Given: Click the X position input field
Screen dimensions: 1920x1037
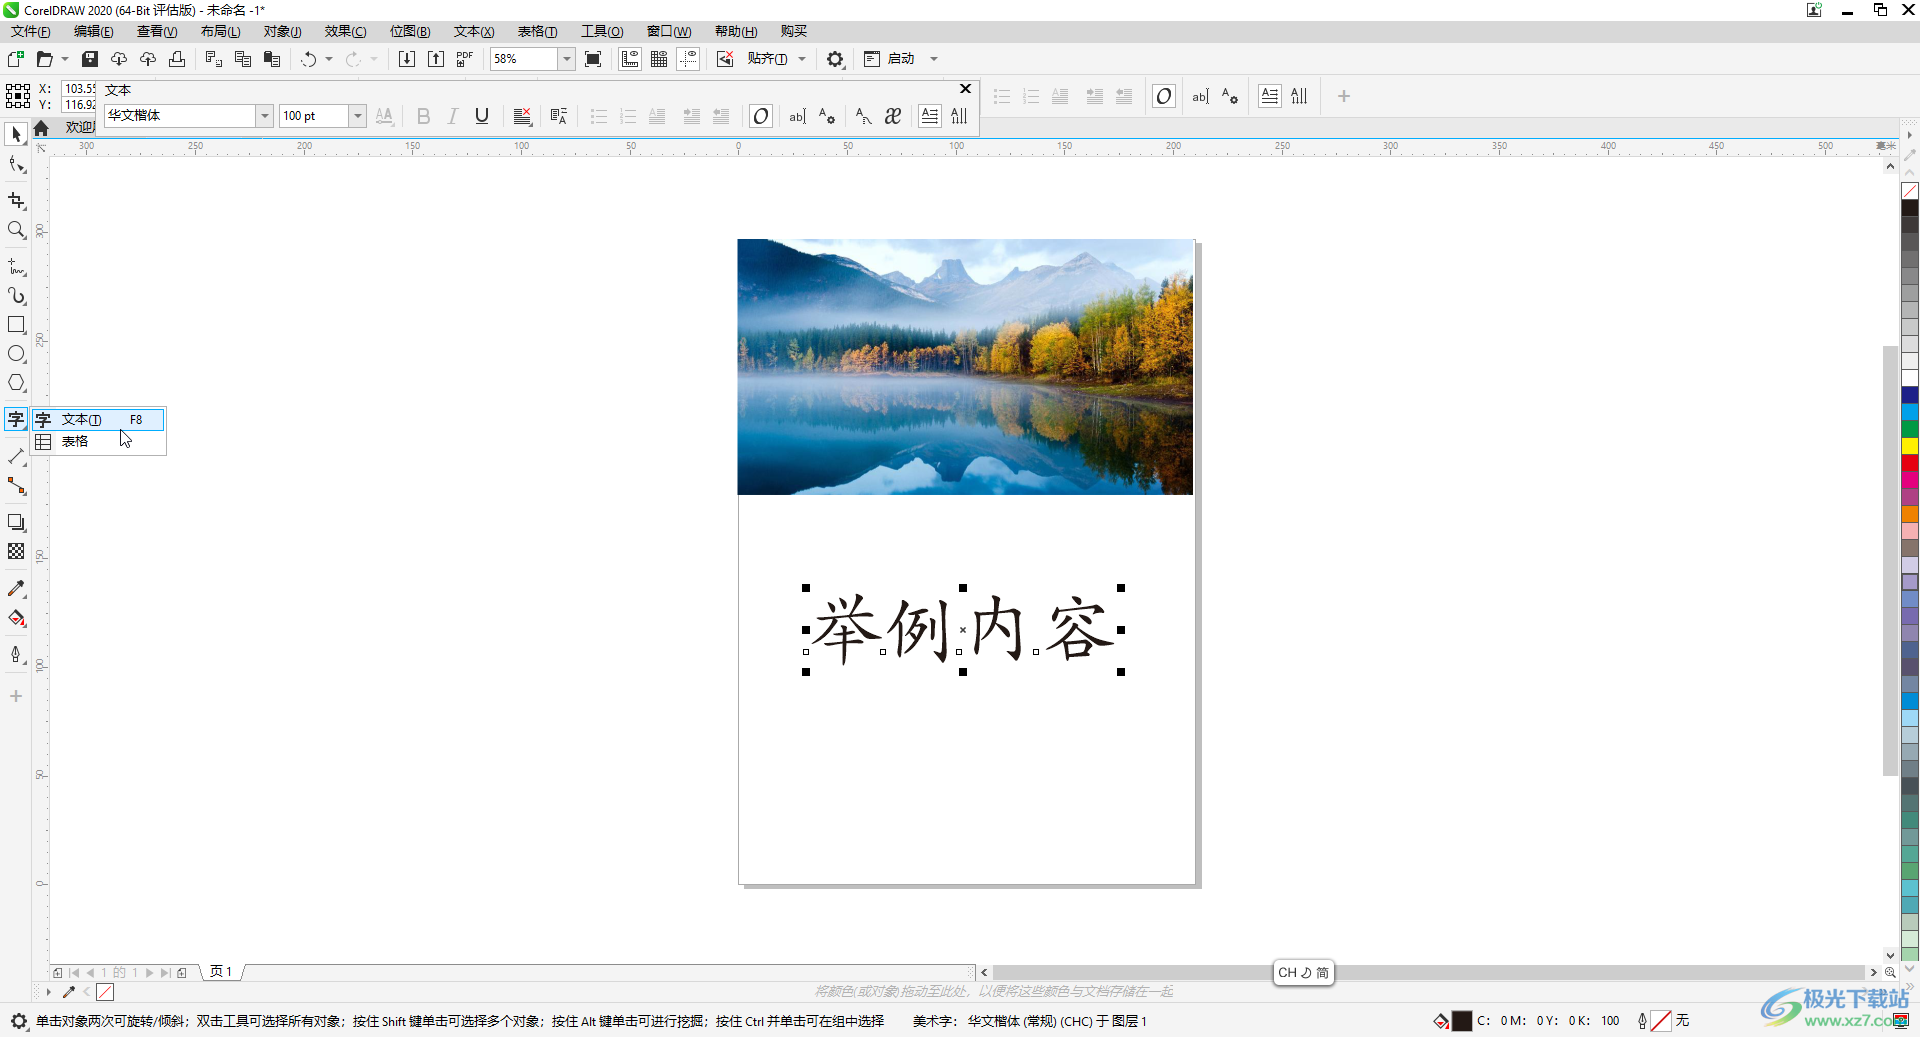Looking at the screenshot, I should (80, 89).
